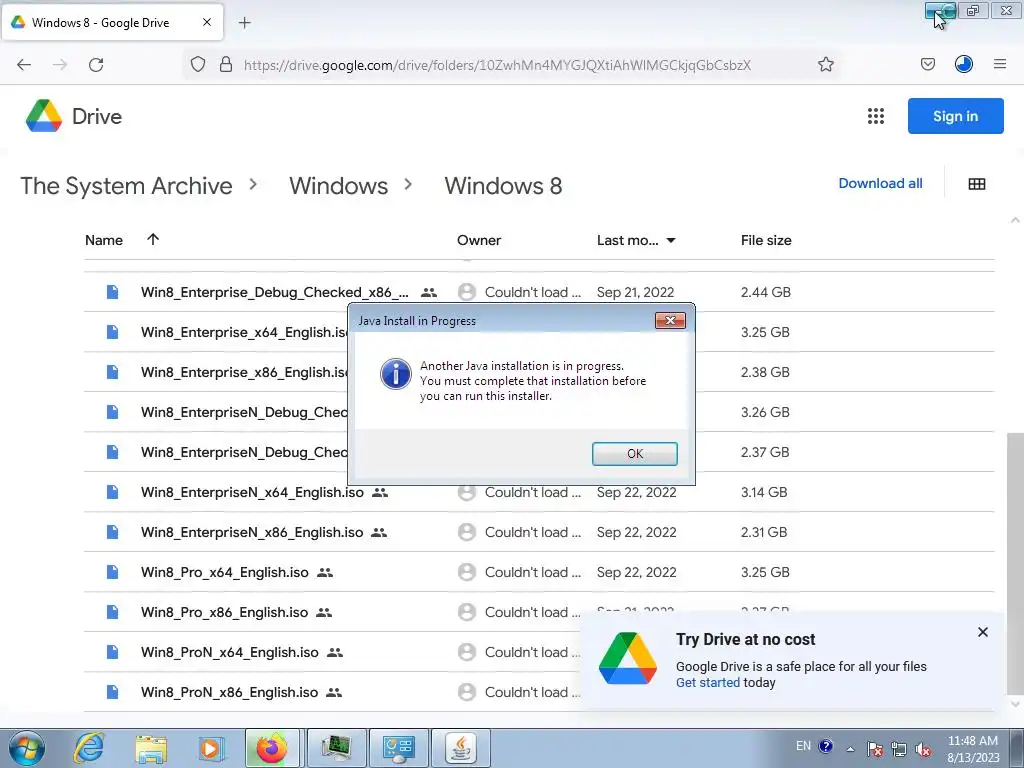Click the 3.14 GB file size cell
The height and width of the screenshot is (768, 1024).
[x=763, y=492]
